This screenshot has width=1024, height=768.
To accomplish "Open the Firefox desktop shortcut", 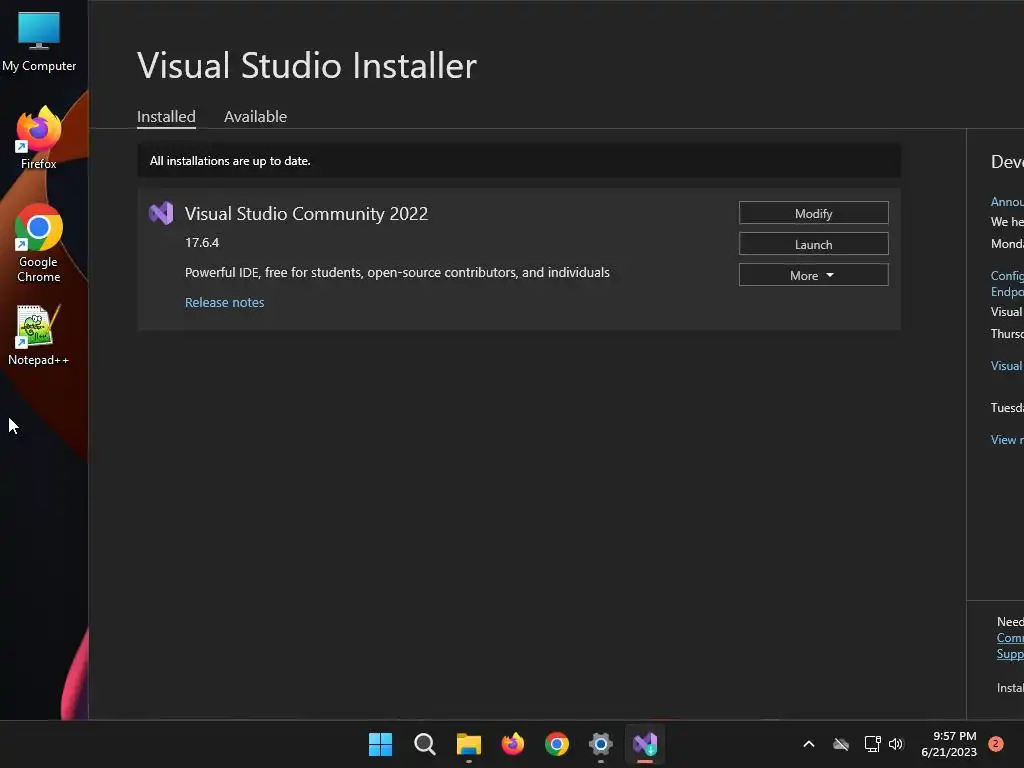I will tap(39, 138).
